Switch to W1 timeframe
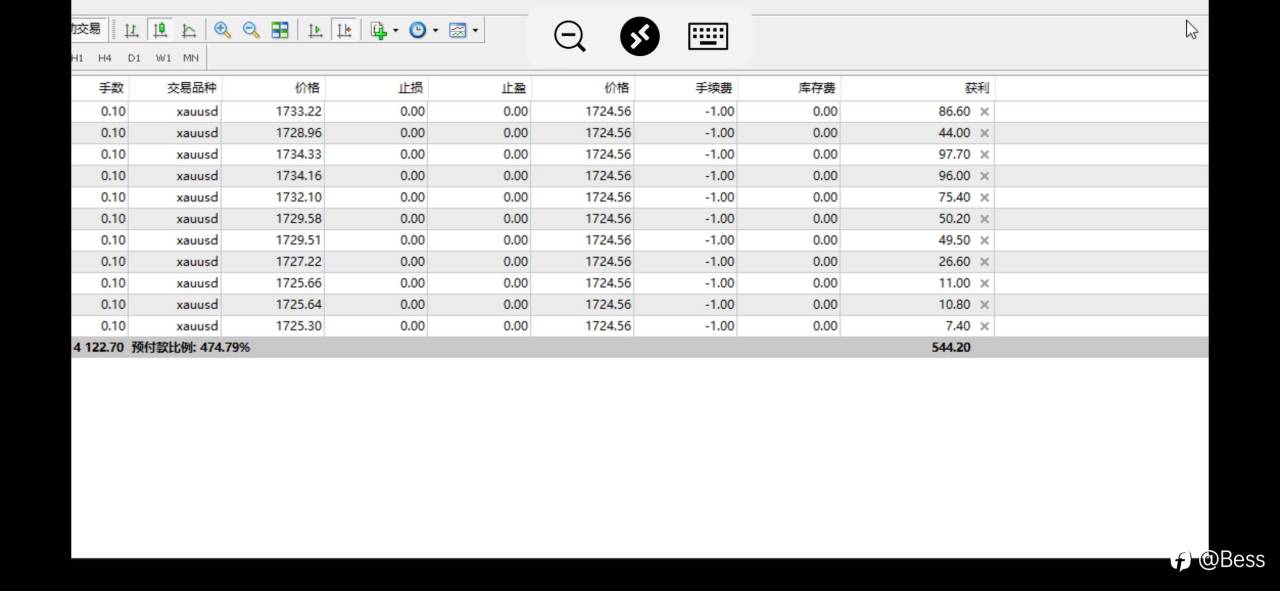 tap(163, 58)
